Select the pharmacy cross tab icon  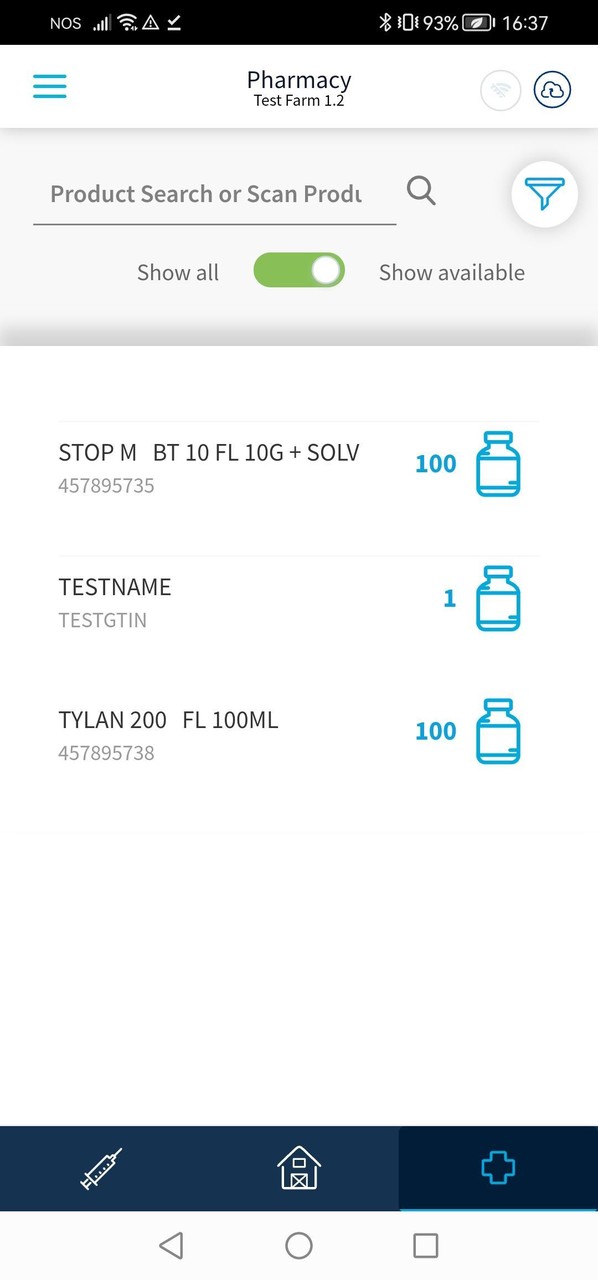(x=497, y=1167)
